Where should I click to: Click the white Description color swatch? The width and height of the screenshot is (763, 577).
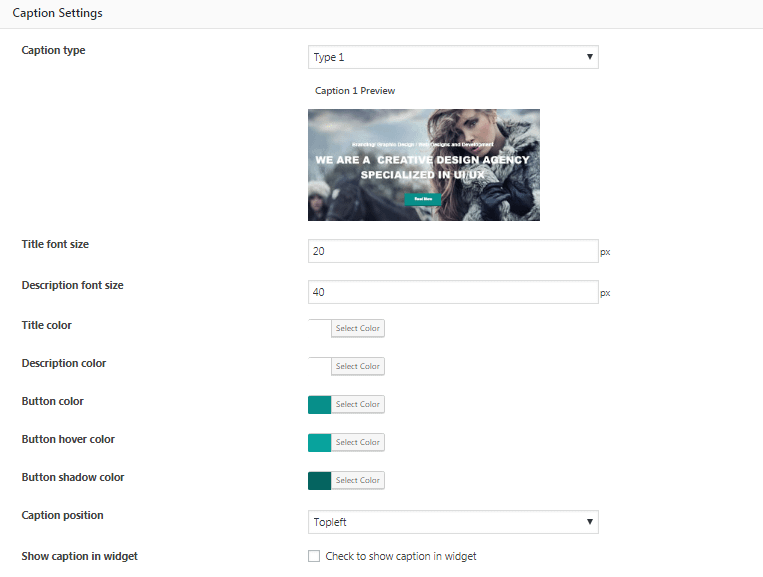coord(320,366)
